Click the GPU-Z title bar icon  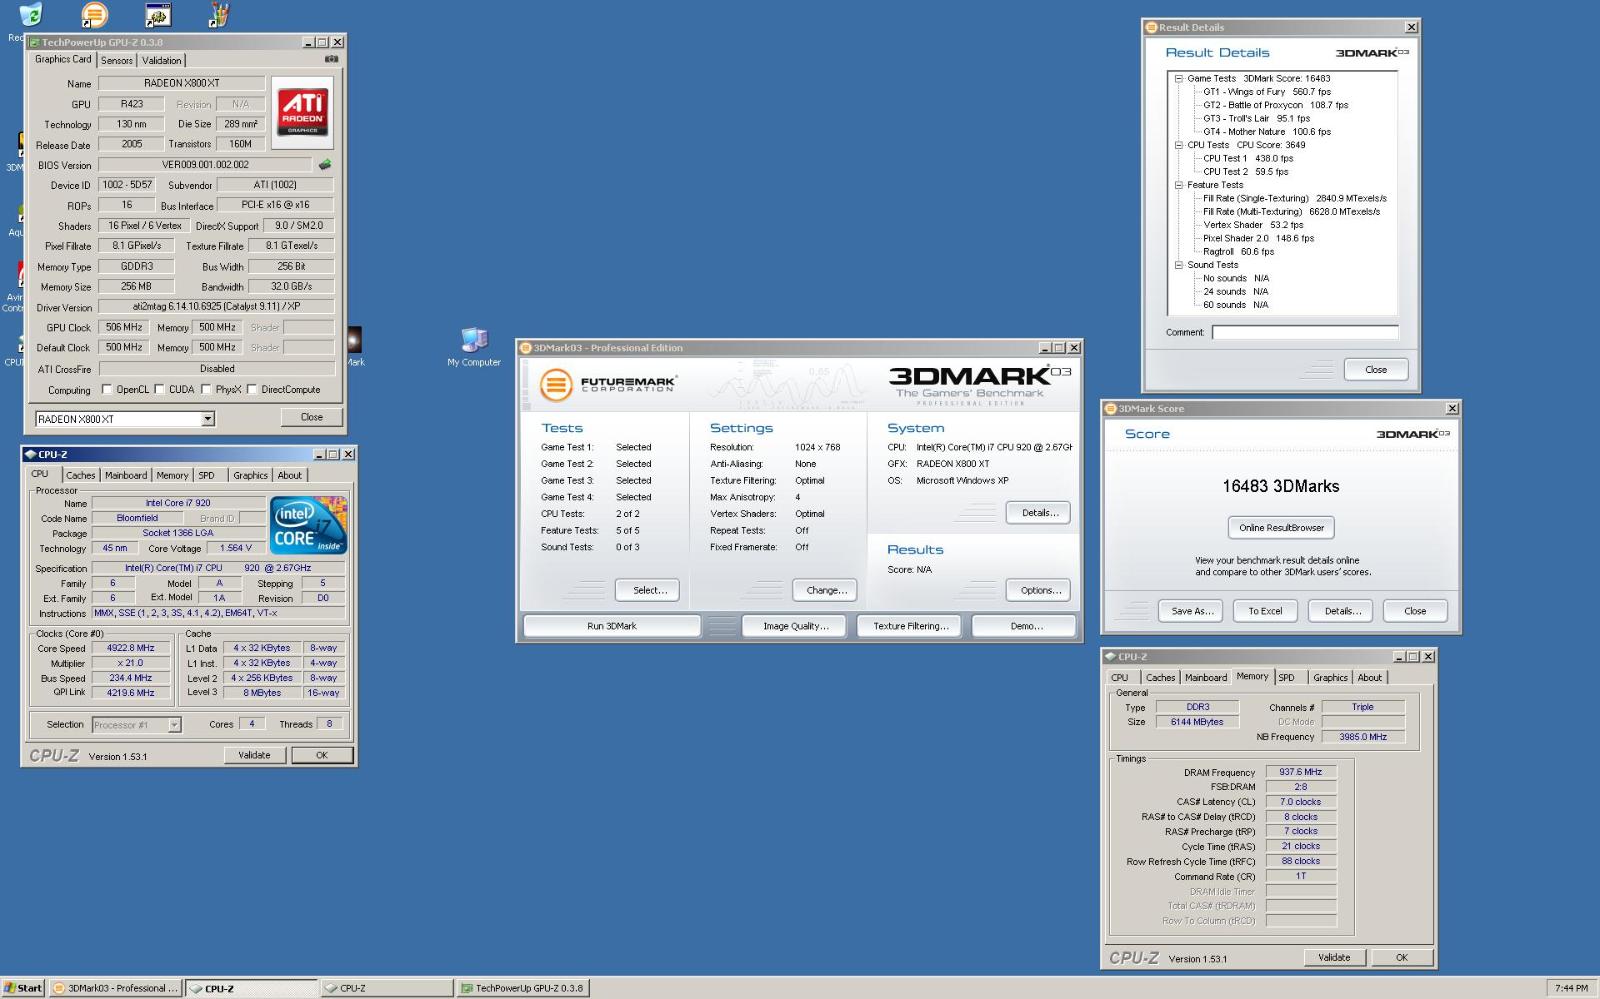tap(35, 42)
